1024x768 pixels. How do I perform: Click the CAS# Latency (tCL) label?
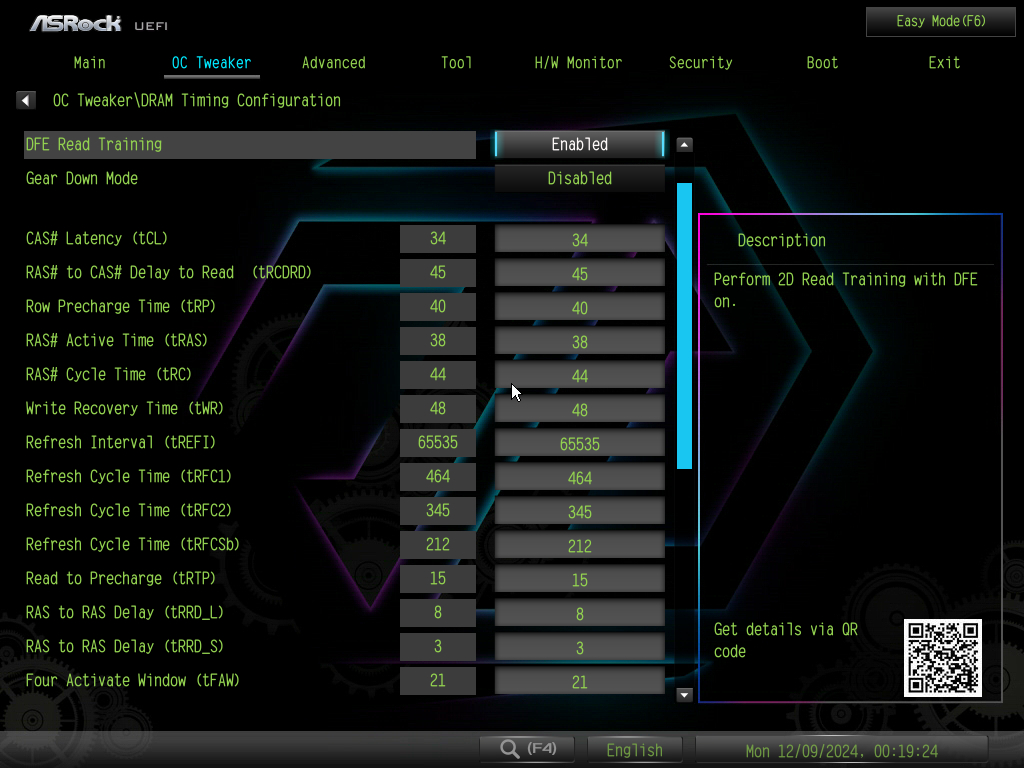click(97, 238)
